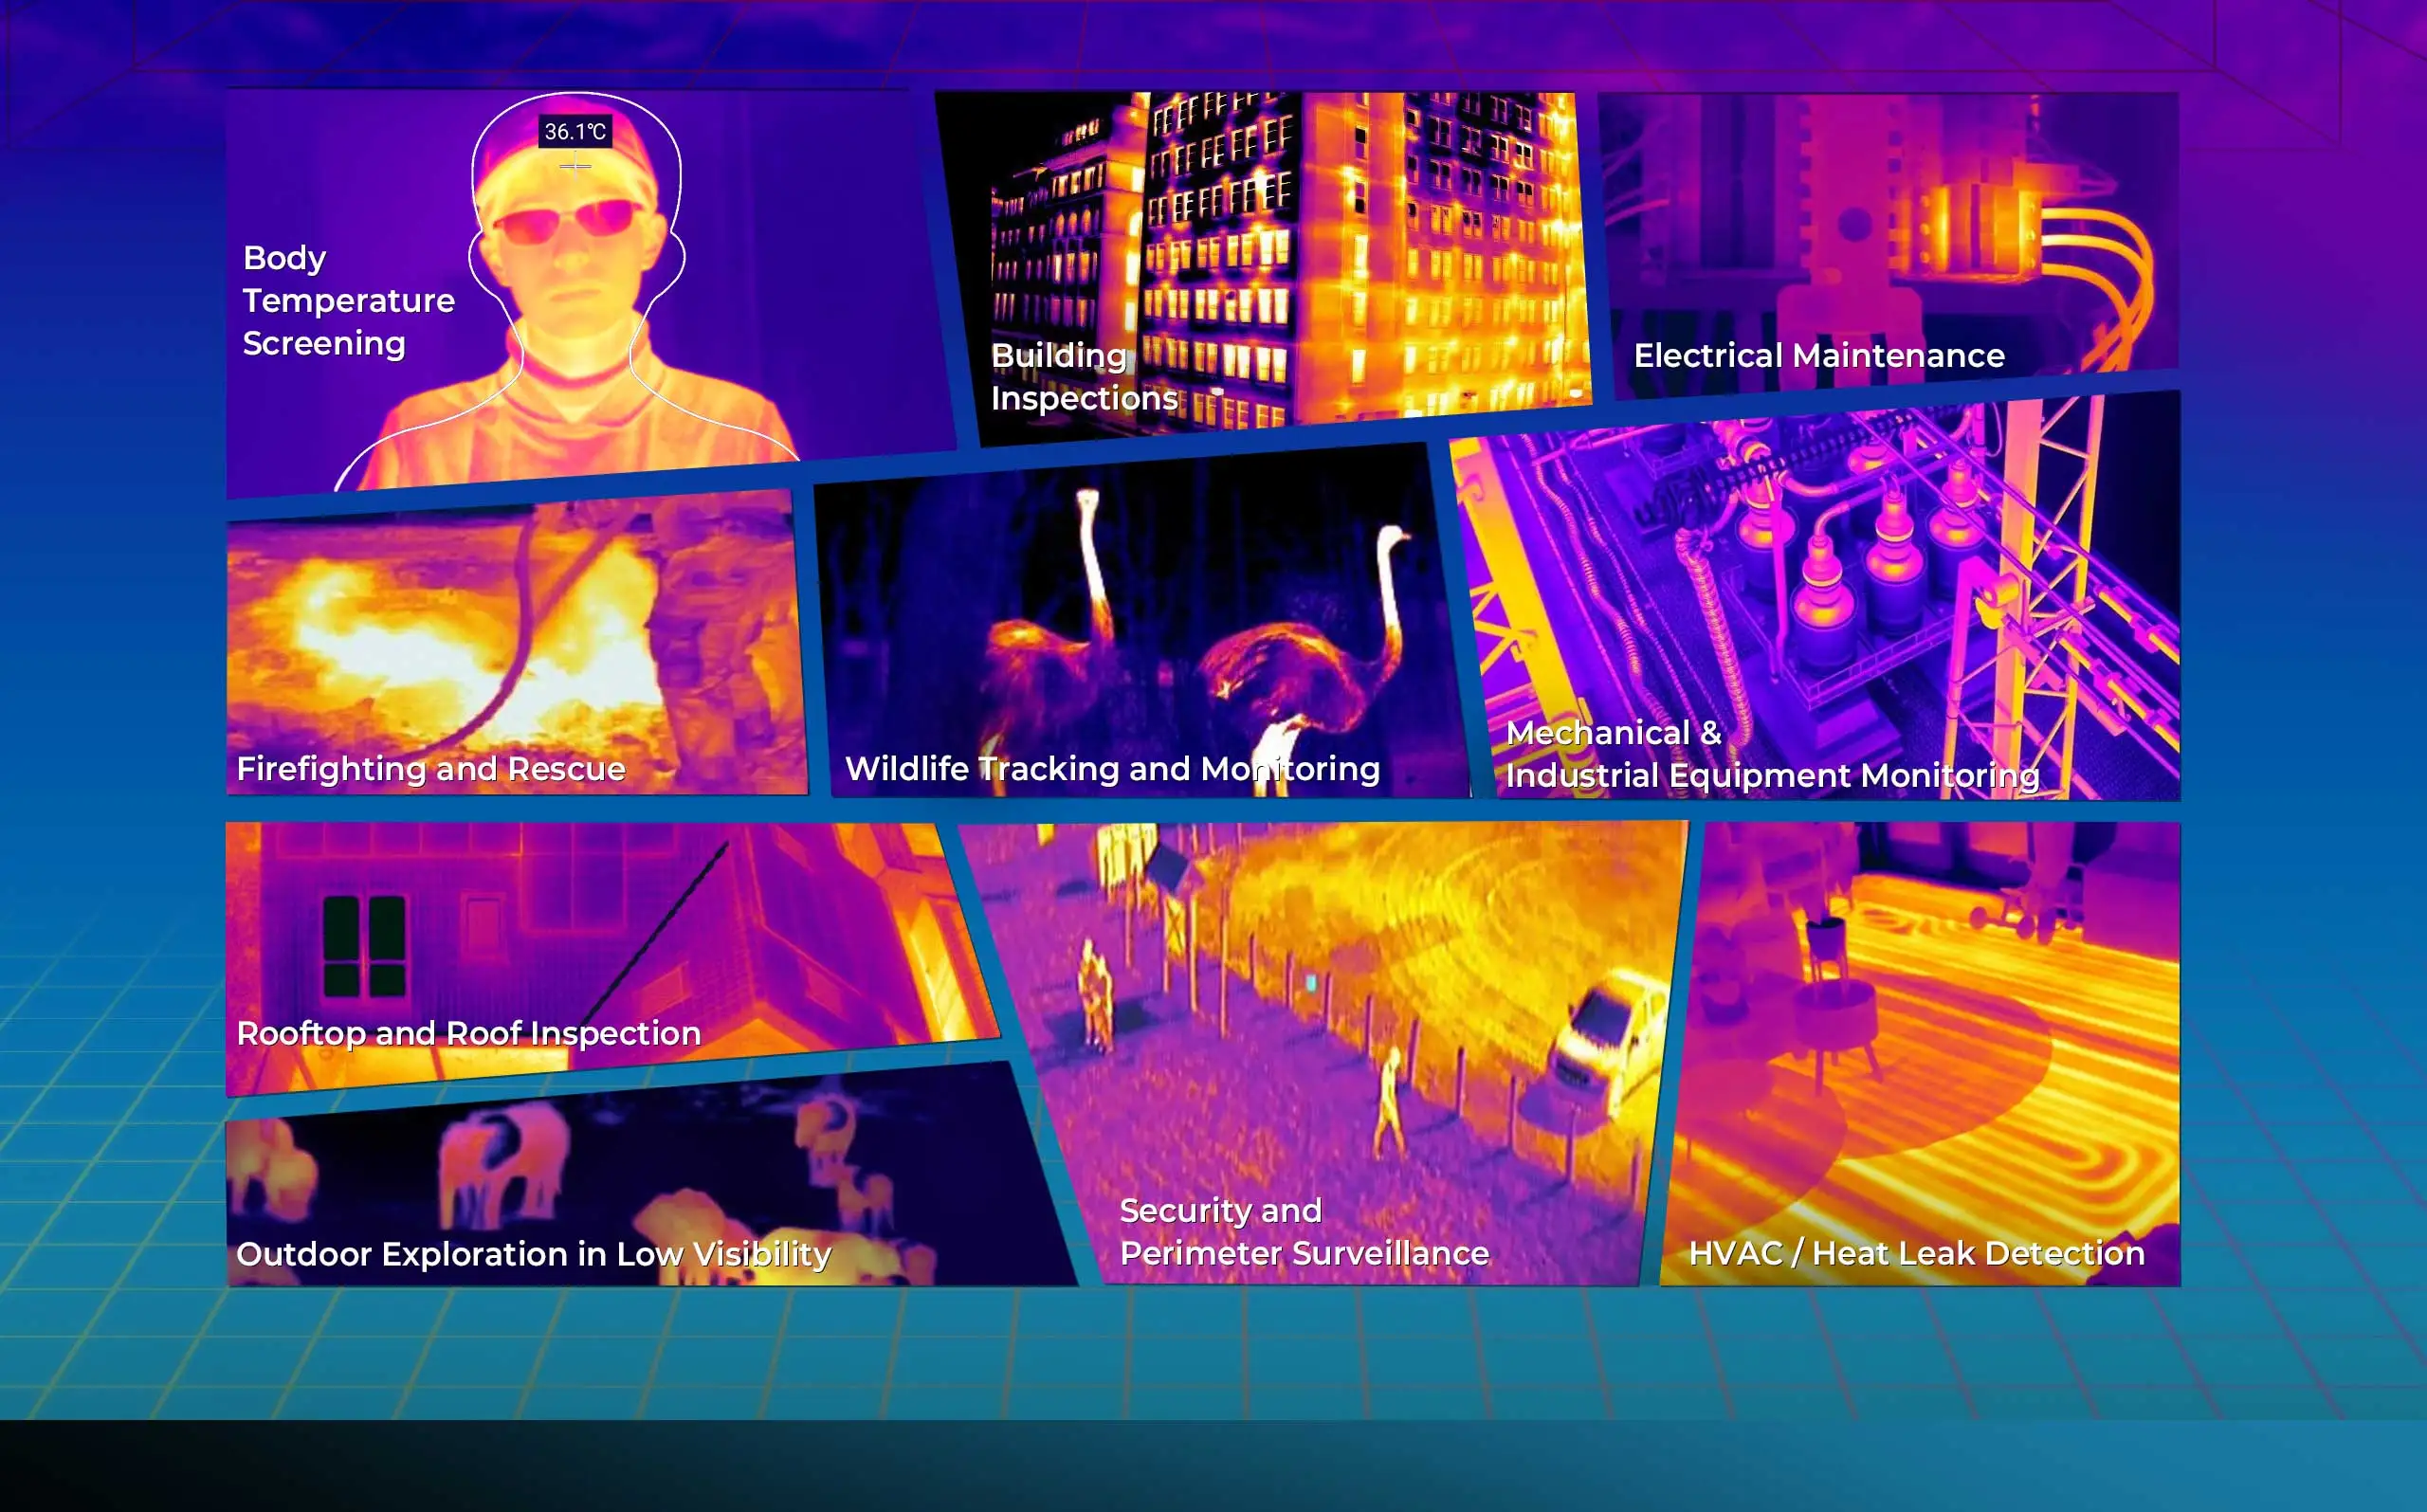Click the crosshair marker on the forehead

pyautogui.click(x=575, y=165)
